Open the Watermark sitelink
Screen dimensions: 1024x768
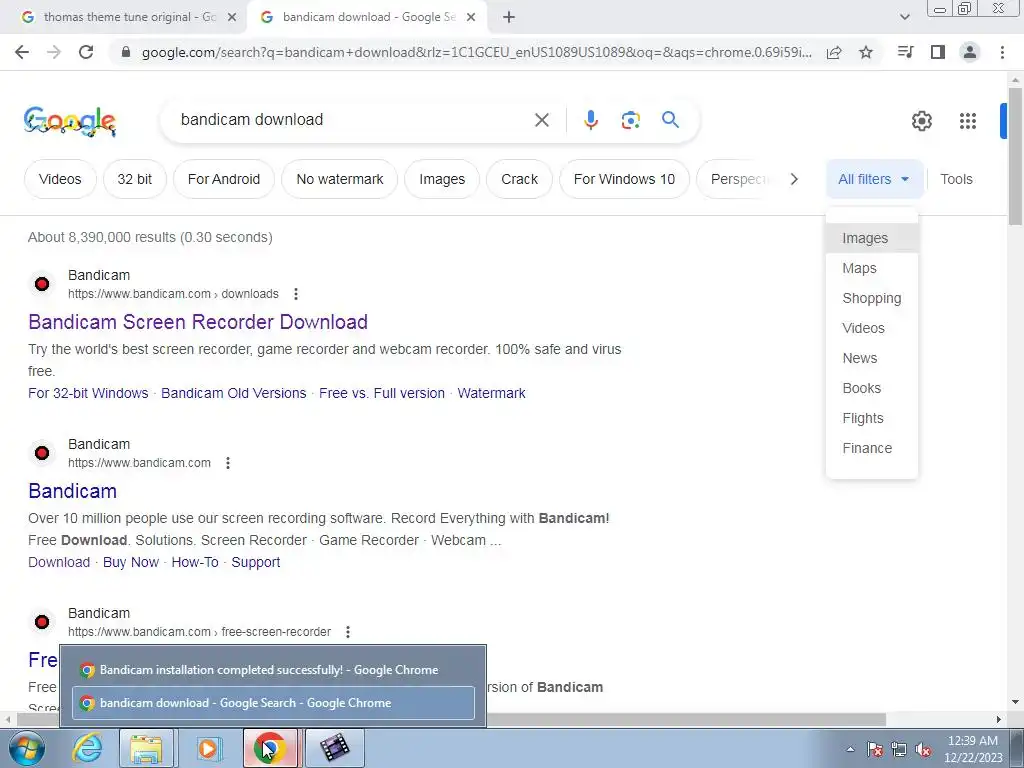point(492,393)
